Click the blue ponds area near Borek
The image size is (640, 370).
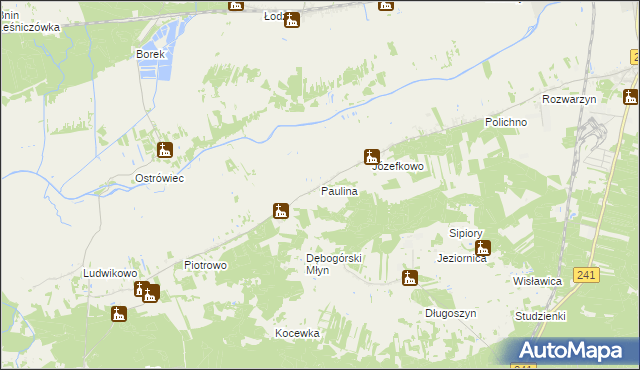pos(159,51)
